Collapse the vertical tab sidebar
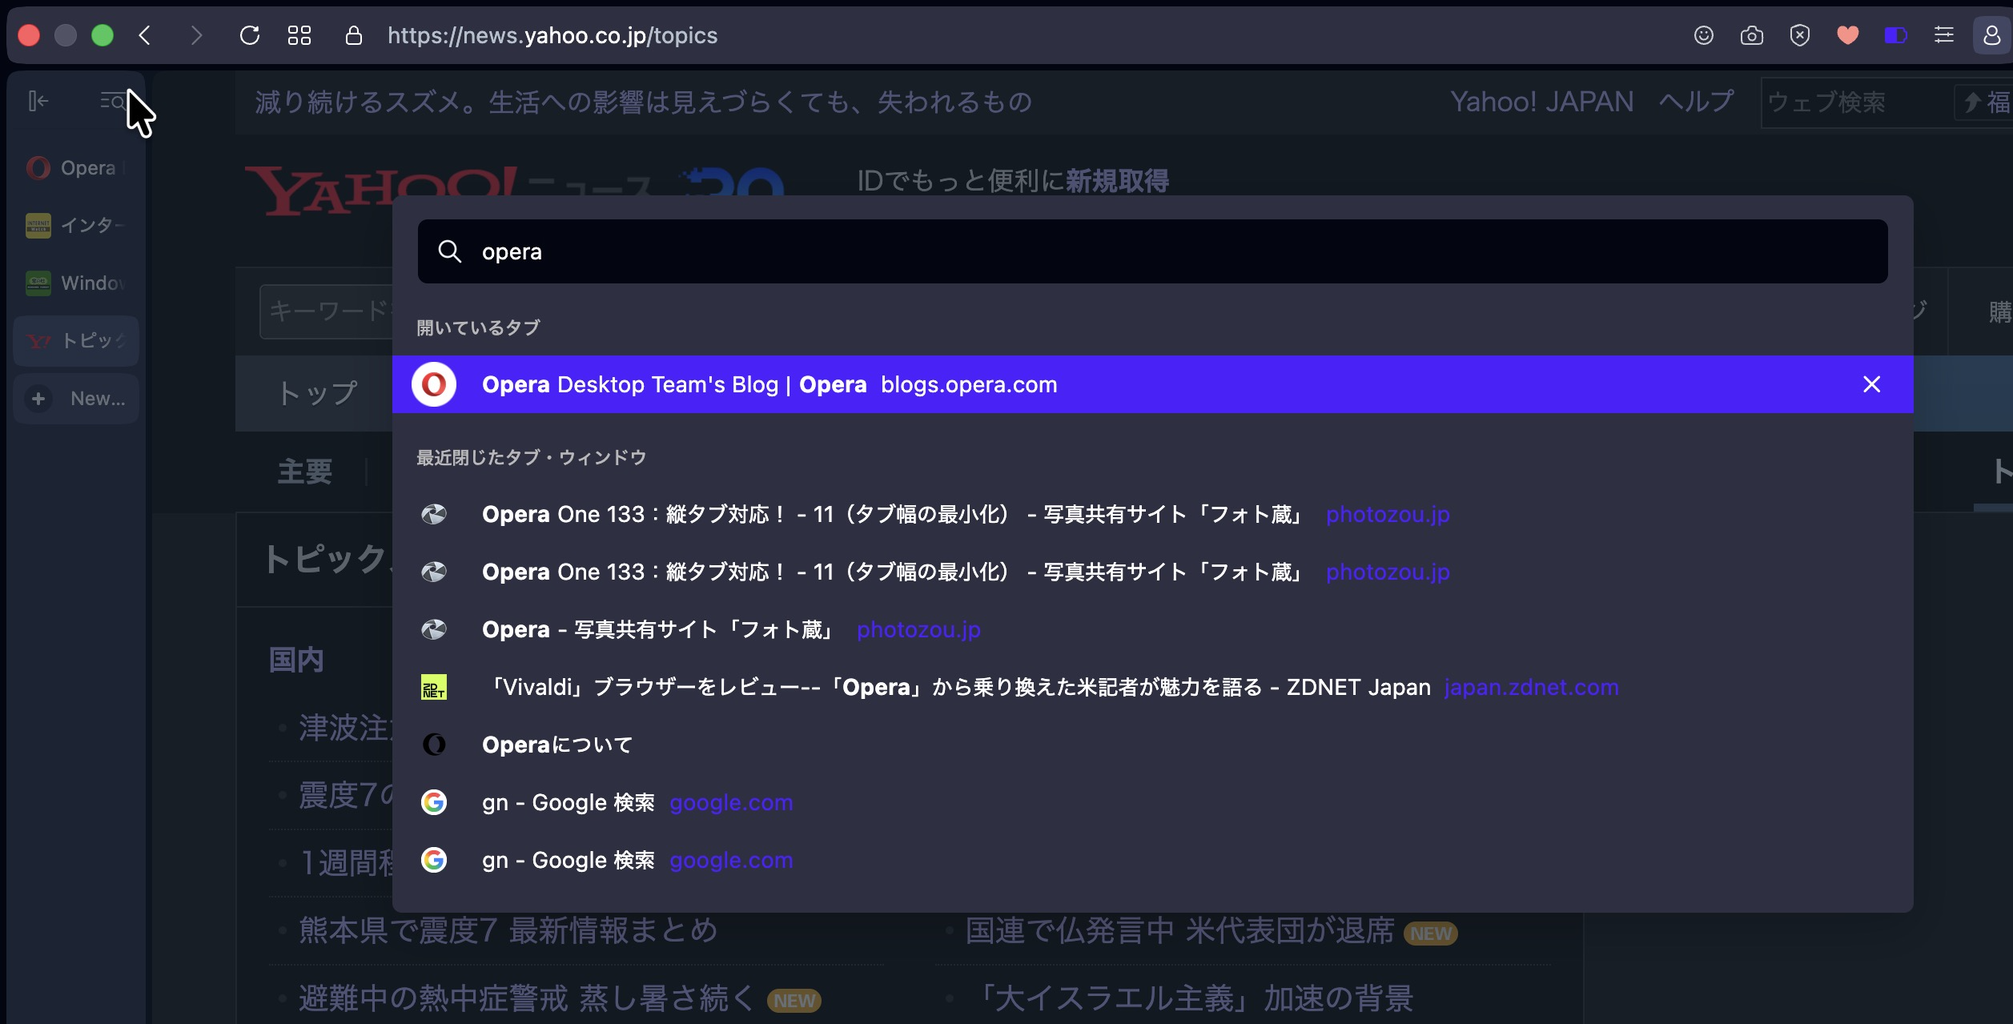Viewport: 2013px width, 1024px height. click(38, 101)
